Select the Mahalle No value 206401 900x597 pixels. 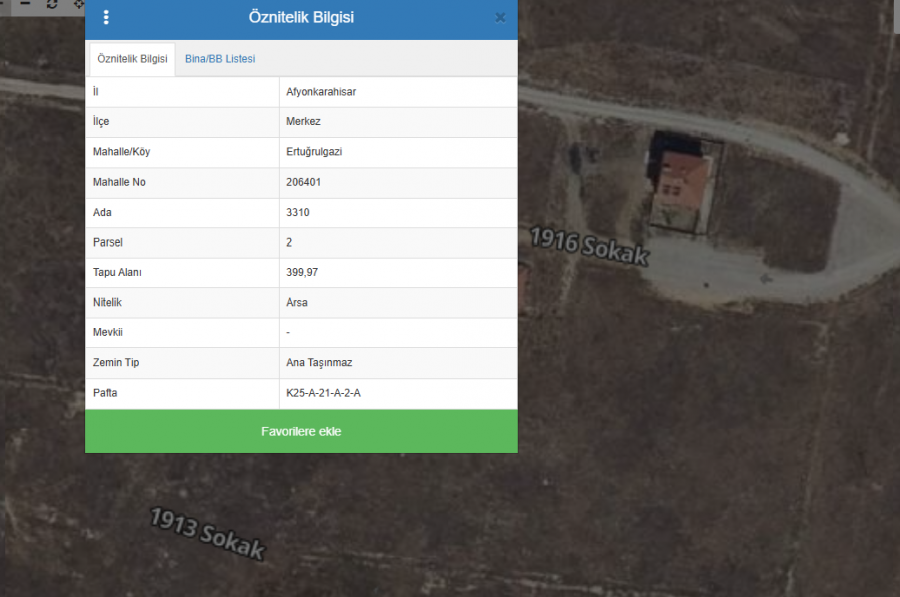coord(303,182)
